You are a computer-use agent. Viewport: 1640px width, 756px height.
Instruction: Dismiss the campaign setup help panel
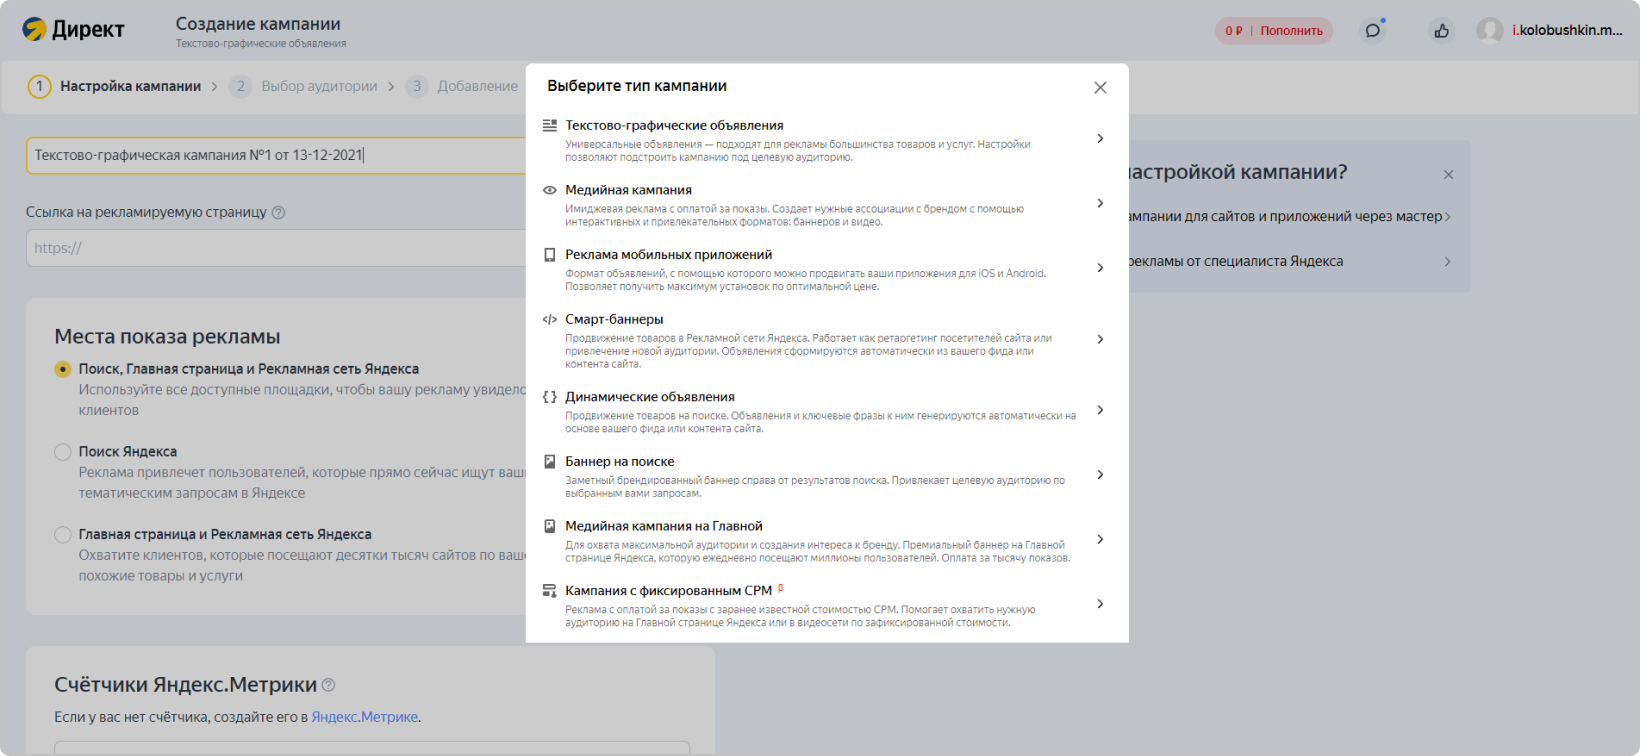tap(1448, 175)
